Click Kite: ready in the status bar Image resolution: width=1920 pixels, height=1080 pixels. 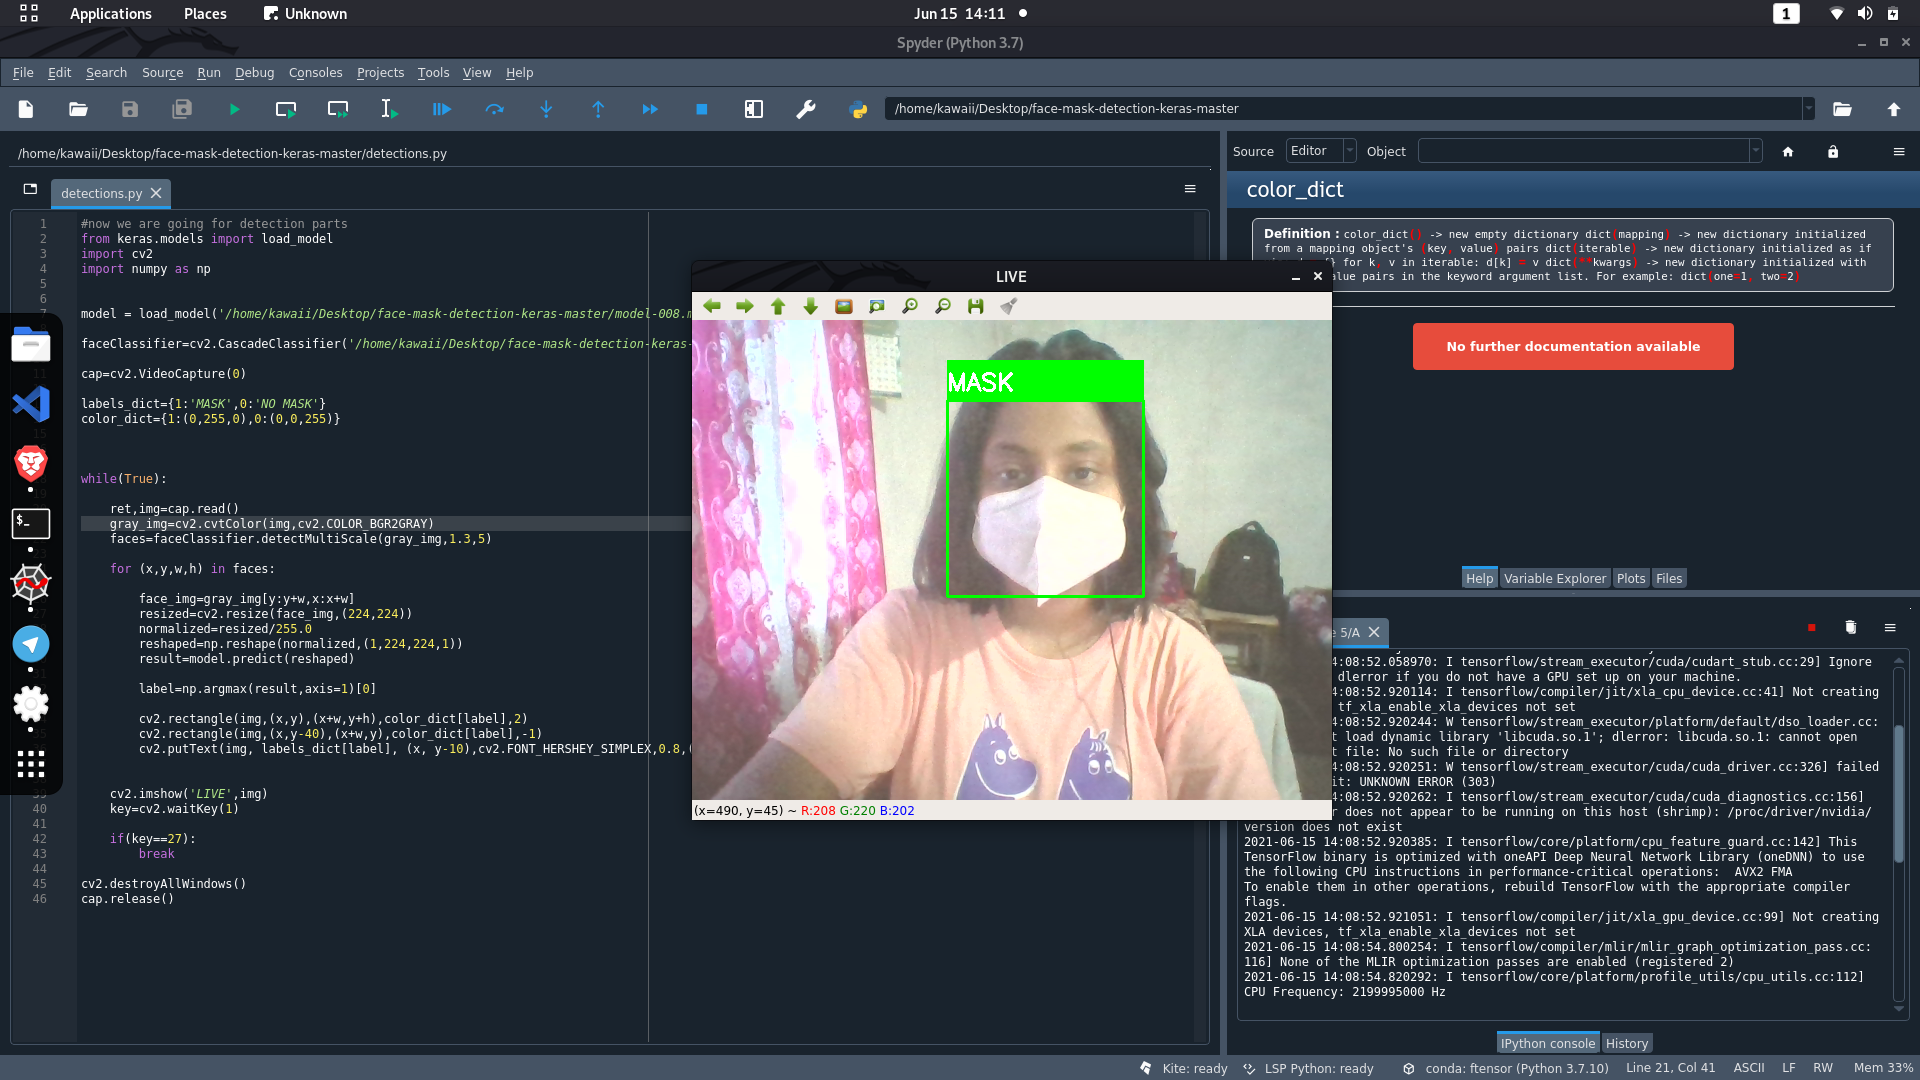click(x=1193, y=1068)
